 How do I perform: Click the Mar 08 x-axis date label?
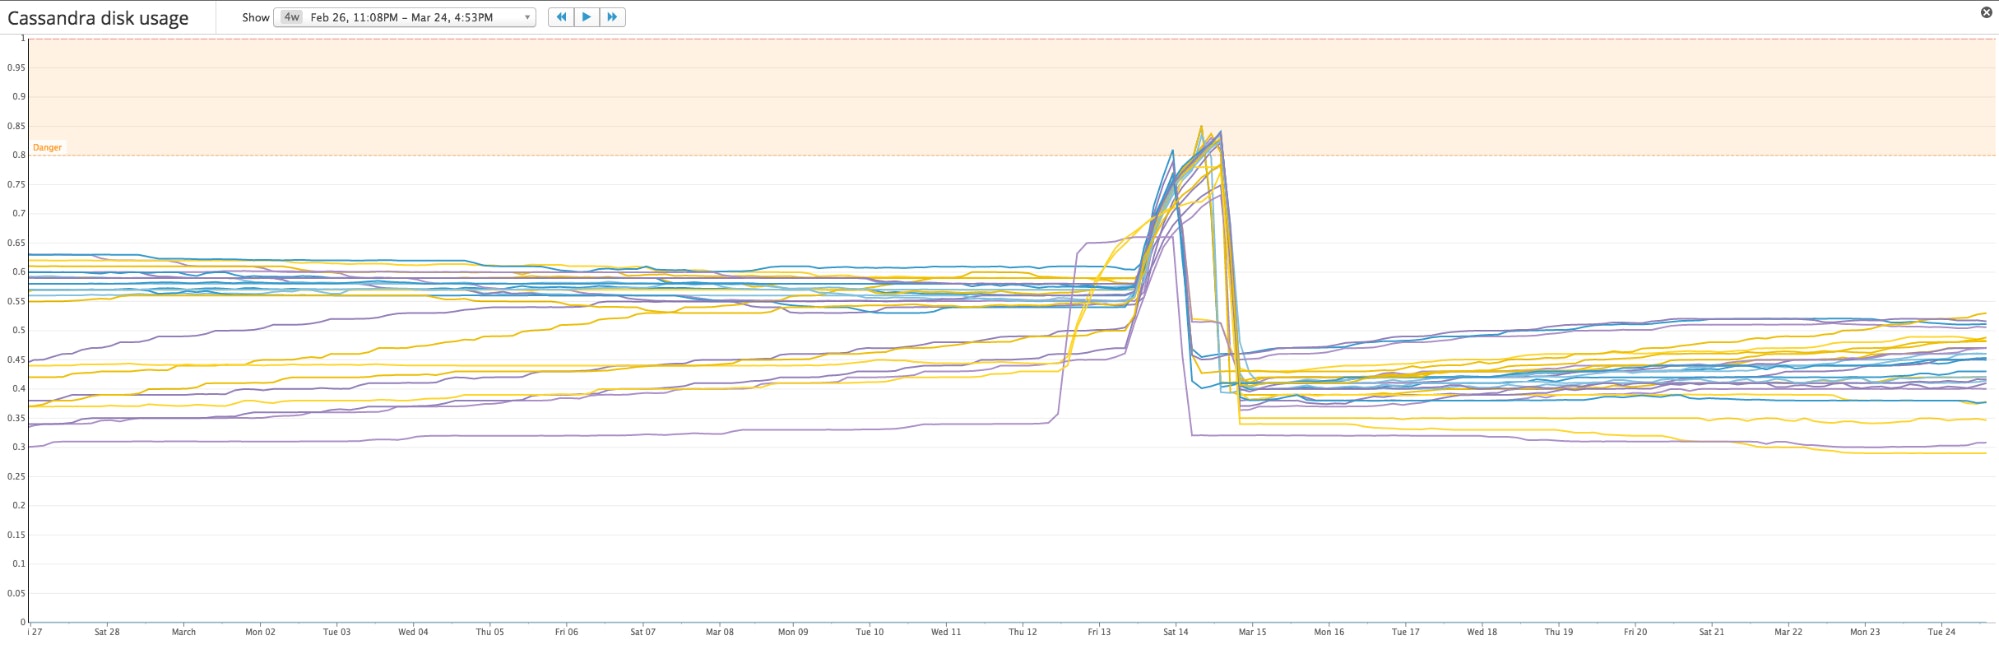click(719, 632)
